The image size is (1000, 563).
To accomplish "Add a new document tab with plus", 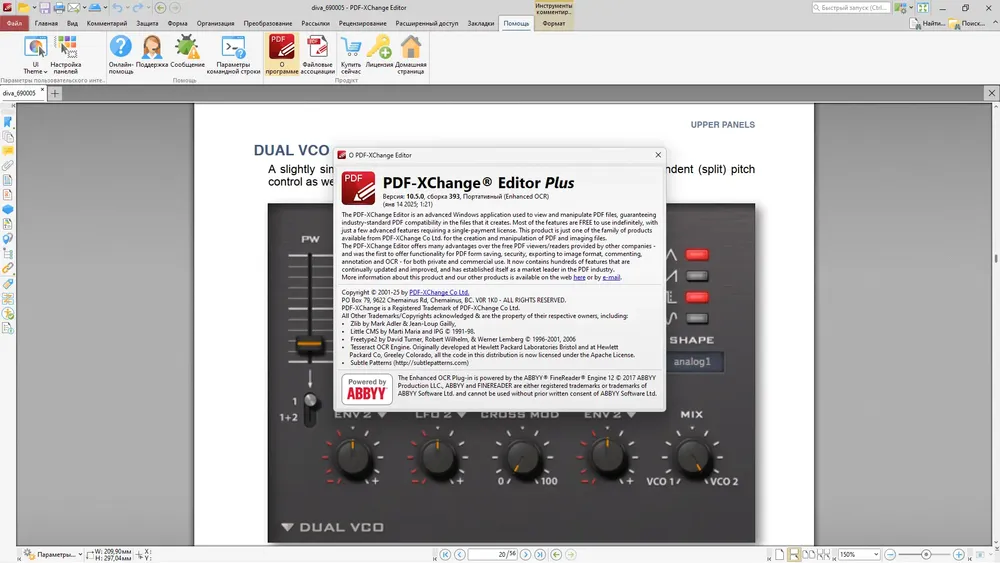I will click(55, 93).
